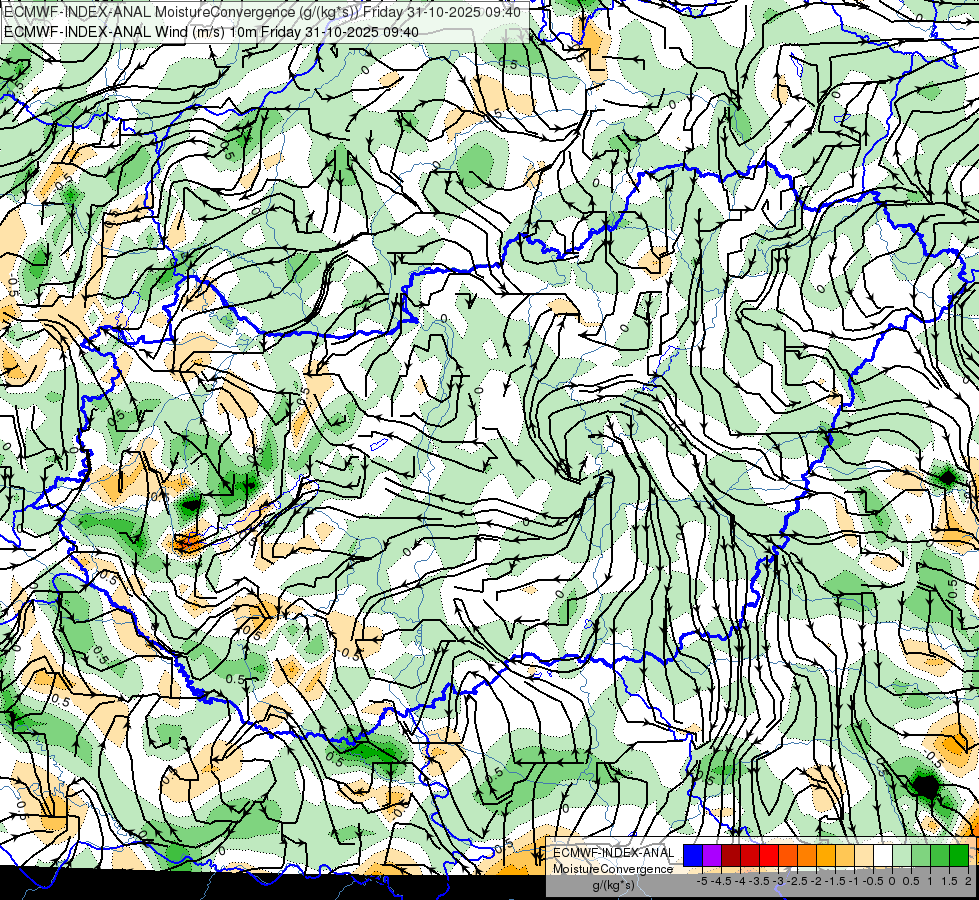Image resolution: width=979 pixels, height=900 pixels.
Task: Click the 2 legend scale value
Action: point(968,881)
